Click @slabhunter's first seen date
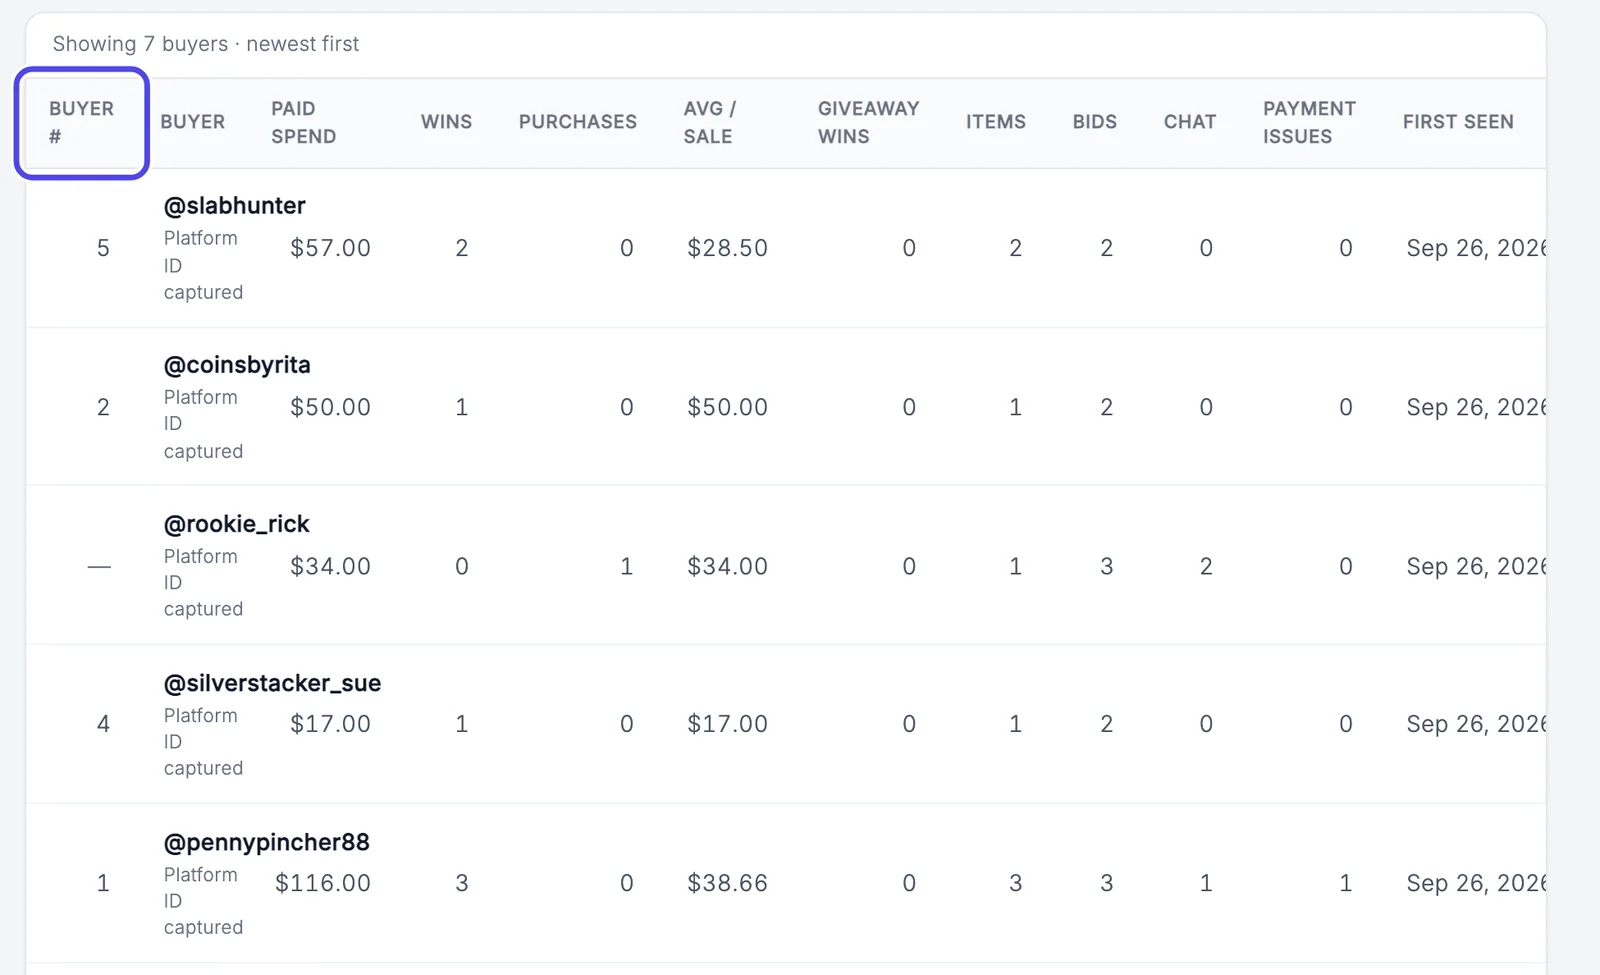Screen dimensions: 1600x975 point(1475,248)
